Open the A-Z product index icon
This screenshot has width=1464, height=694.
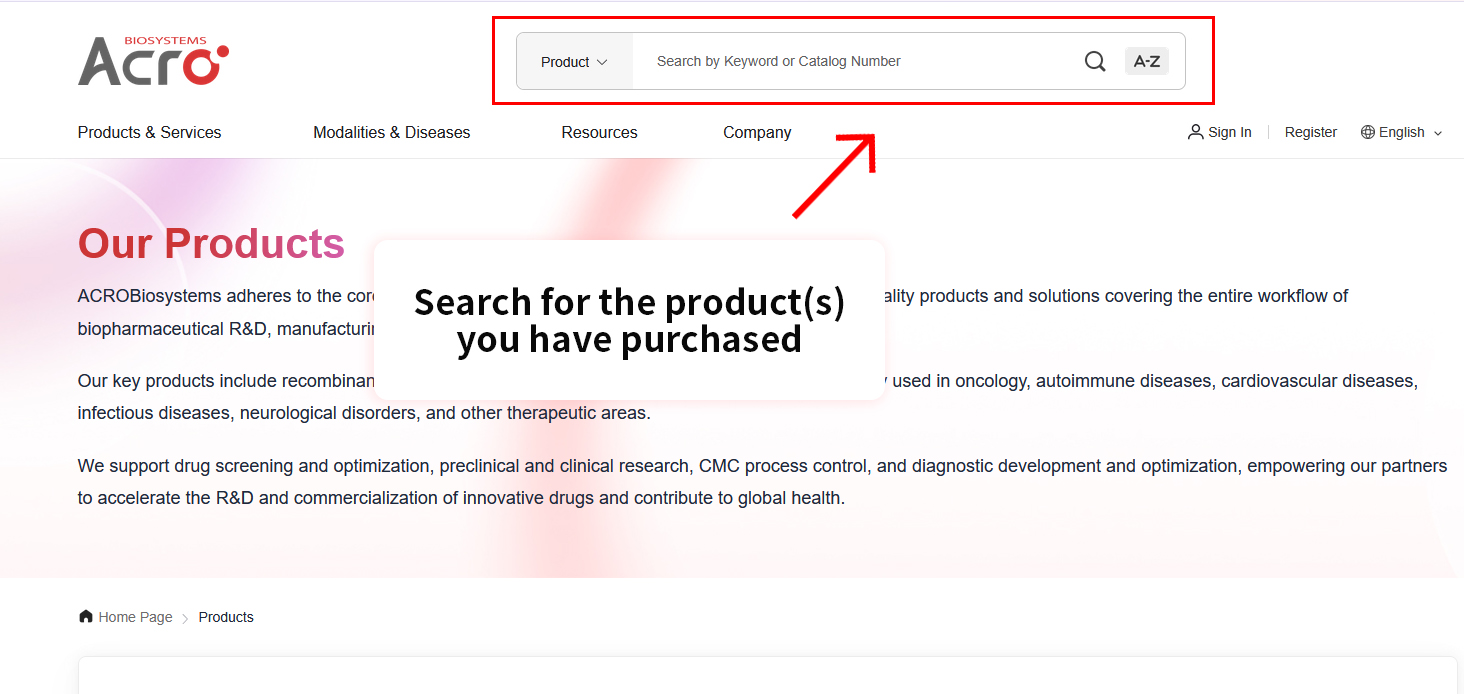[x=1146, y=61]
